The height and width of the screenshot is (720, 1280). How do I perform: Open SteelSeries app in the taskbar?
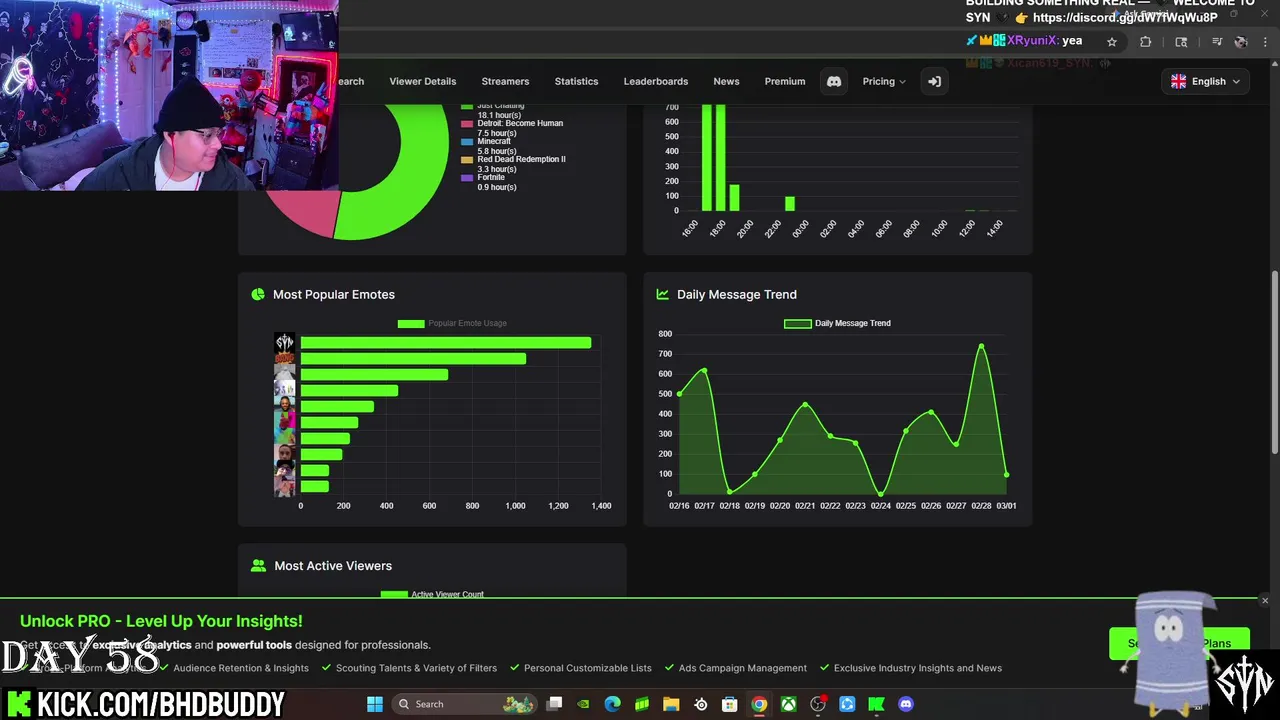pos(701,704)
